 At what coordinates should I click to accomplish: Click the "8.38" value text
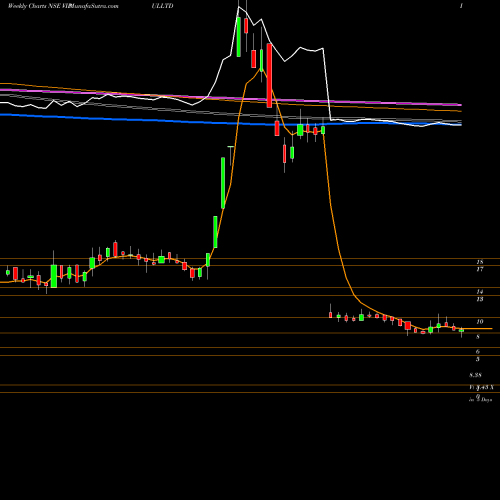pyautogui.click(x=475, y=375)
